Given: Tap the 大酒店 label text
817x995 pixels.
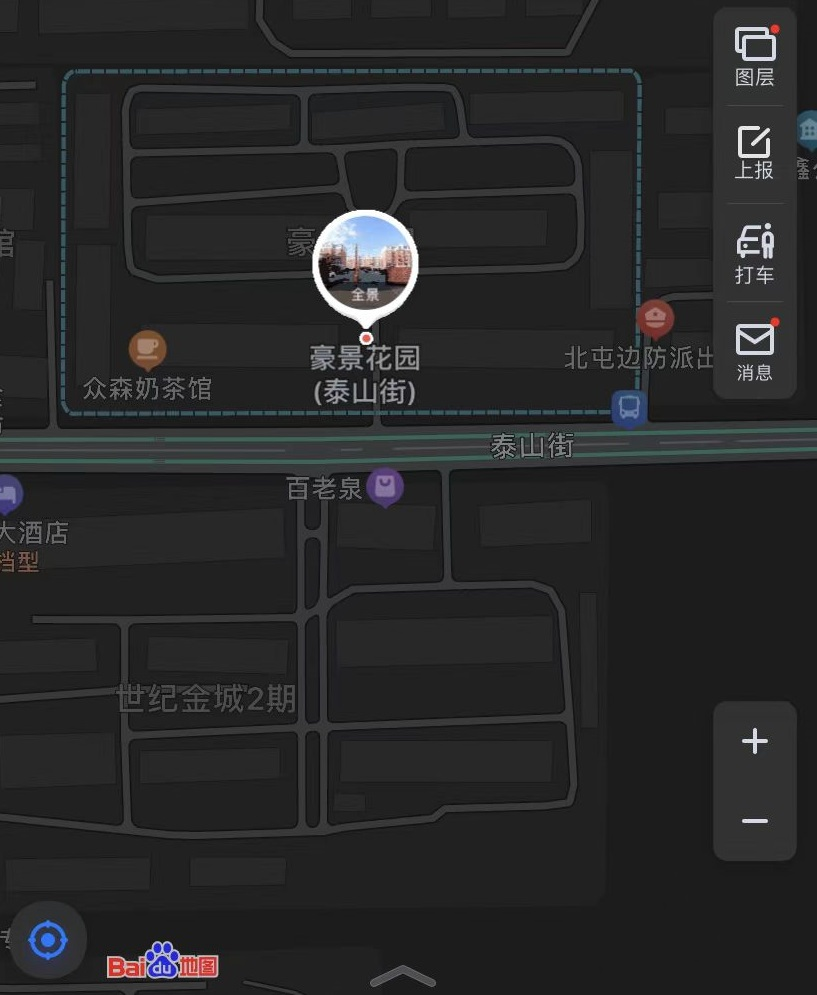Looking at the screenshot, I should (x=33, y=533).
